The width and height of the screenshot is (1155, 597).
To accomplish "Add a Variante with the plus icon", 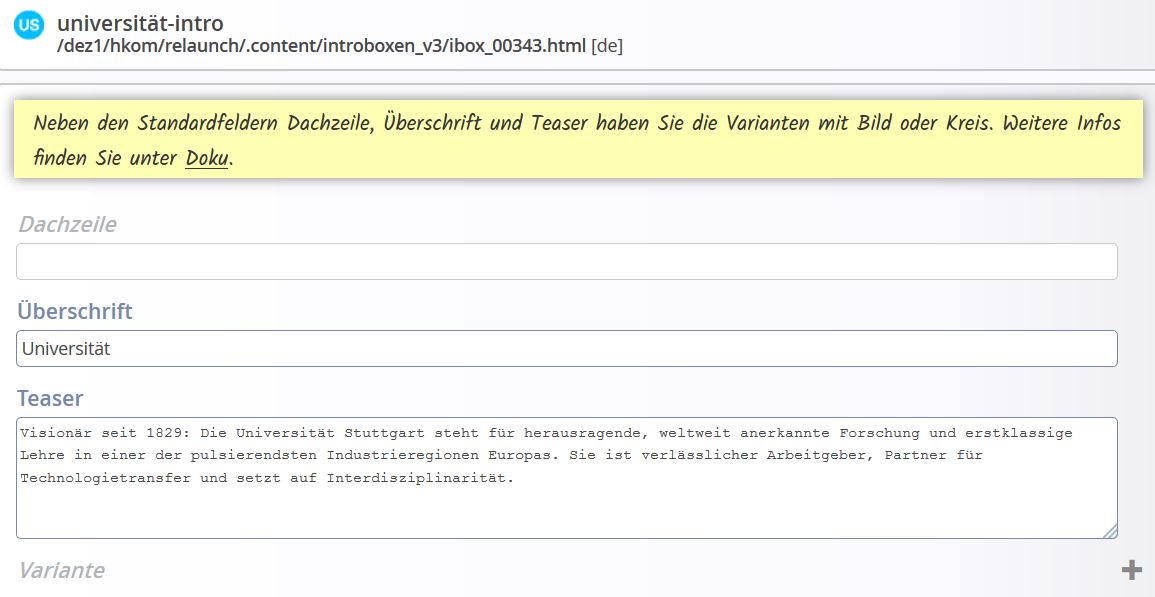I will pos(1131,570).
